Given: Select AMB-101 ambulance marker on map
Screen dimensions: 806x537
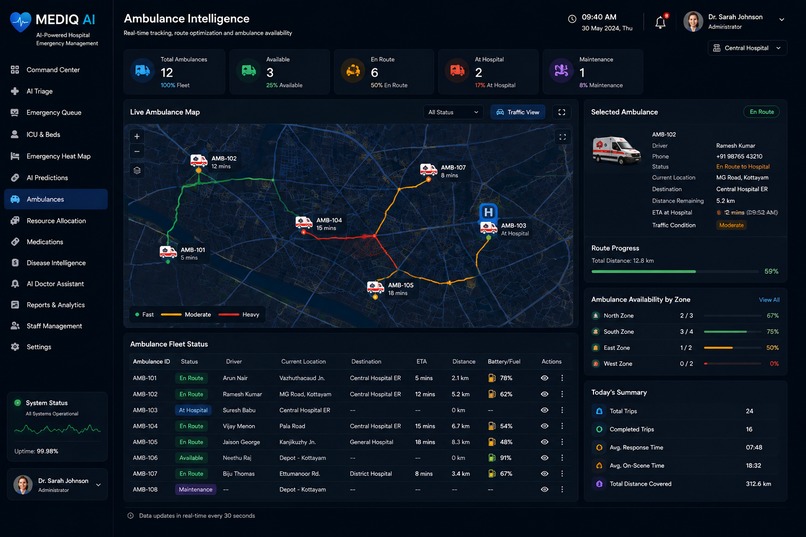Looking at the screenshot, I should (x=168, y=252).
